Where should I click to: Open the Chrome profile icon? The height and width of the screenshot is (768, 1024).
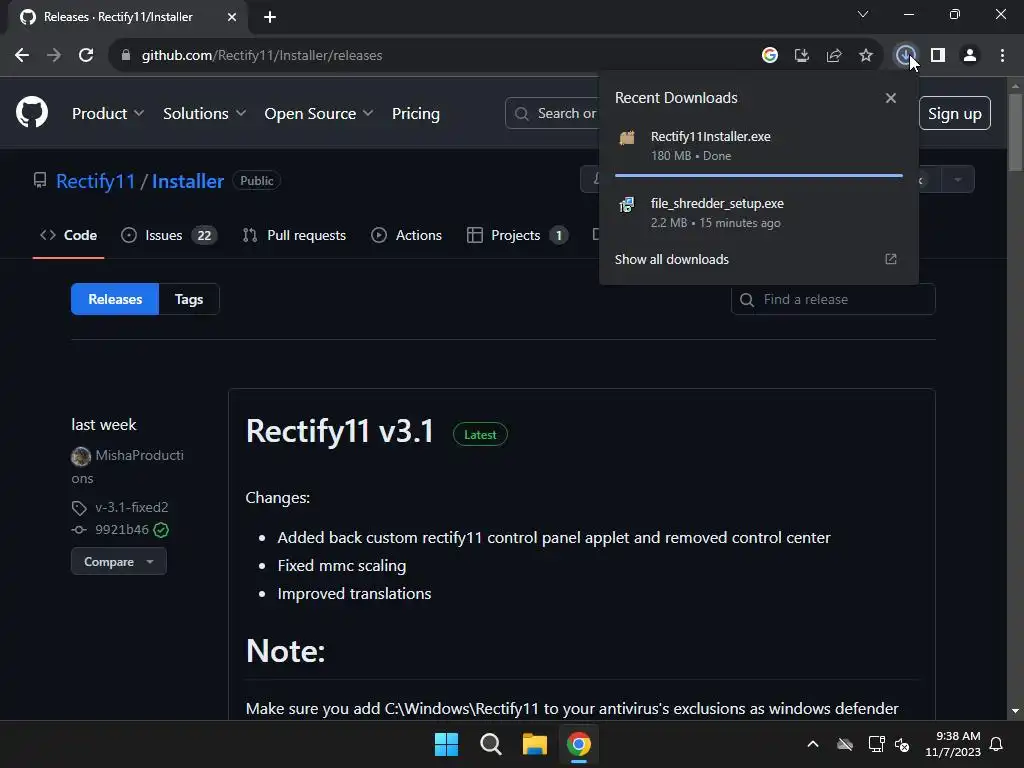pyautogui.click(x=970, y=56)
